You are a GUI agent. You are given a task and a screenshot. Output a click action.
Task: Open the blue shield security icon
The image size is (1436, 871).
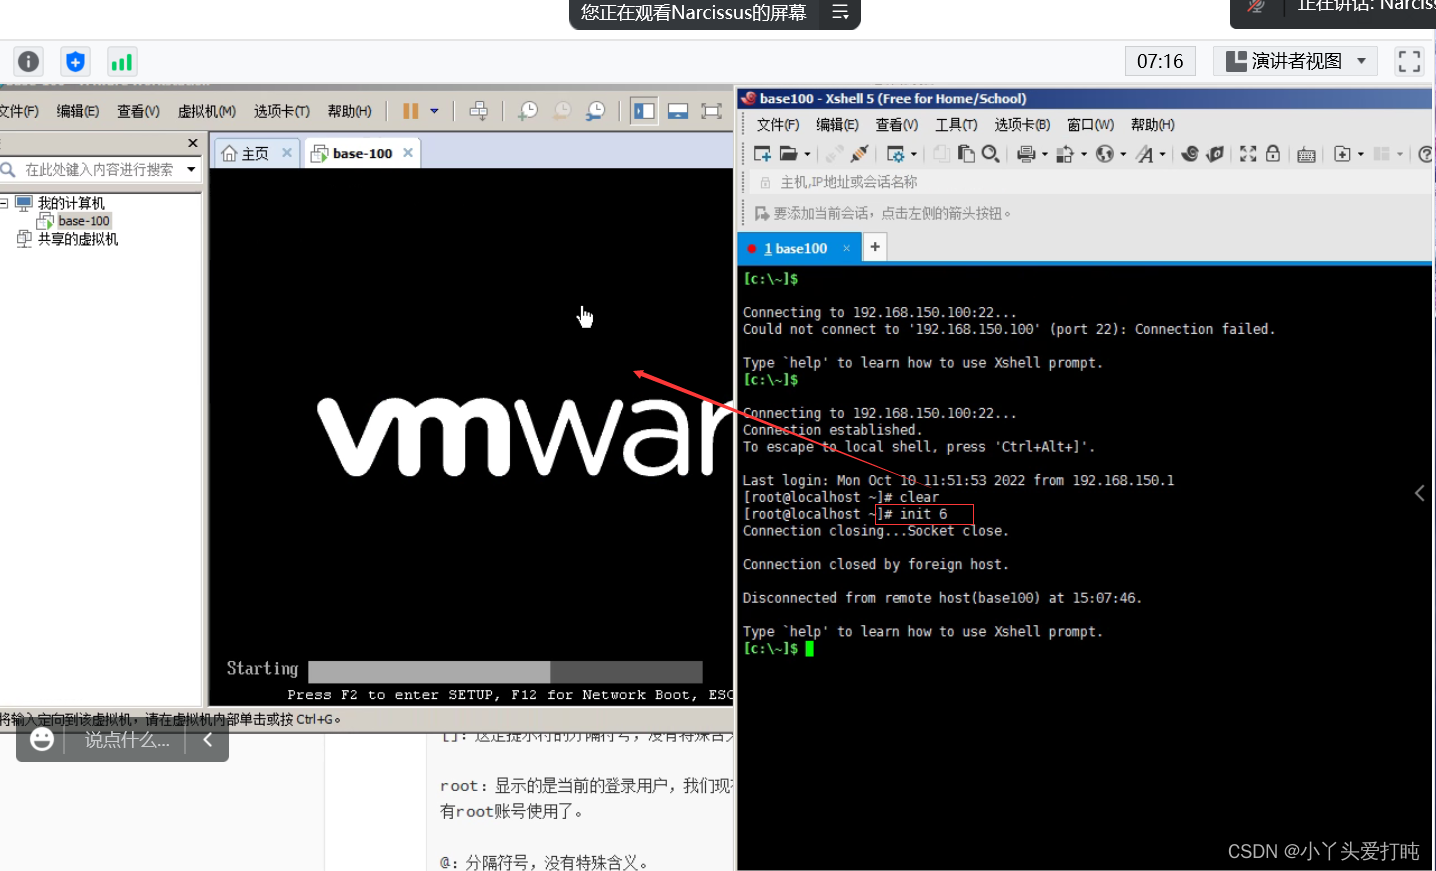[75, 62]
